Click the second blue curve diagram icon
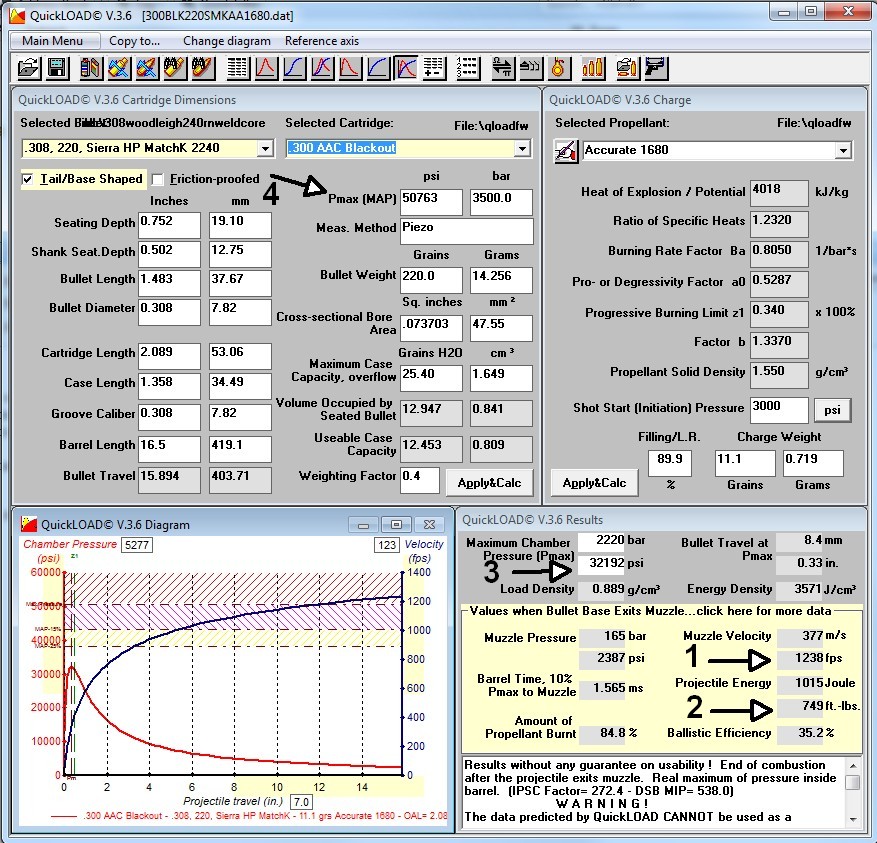 click(x=378, y=68)
